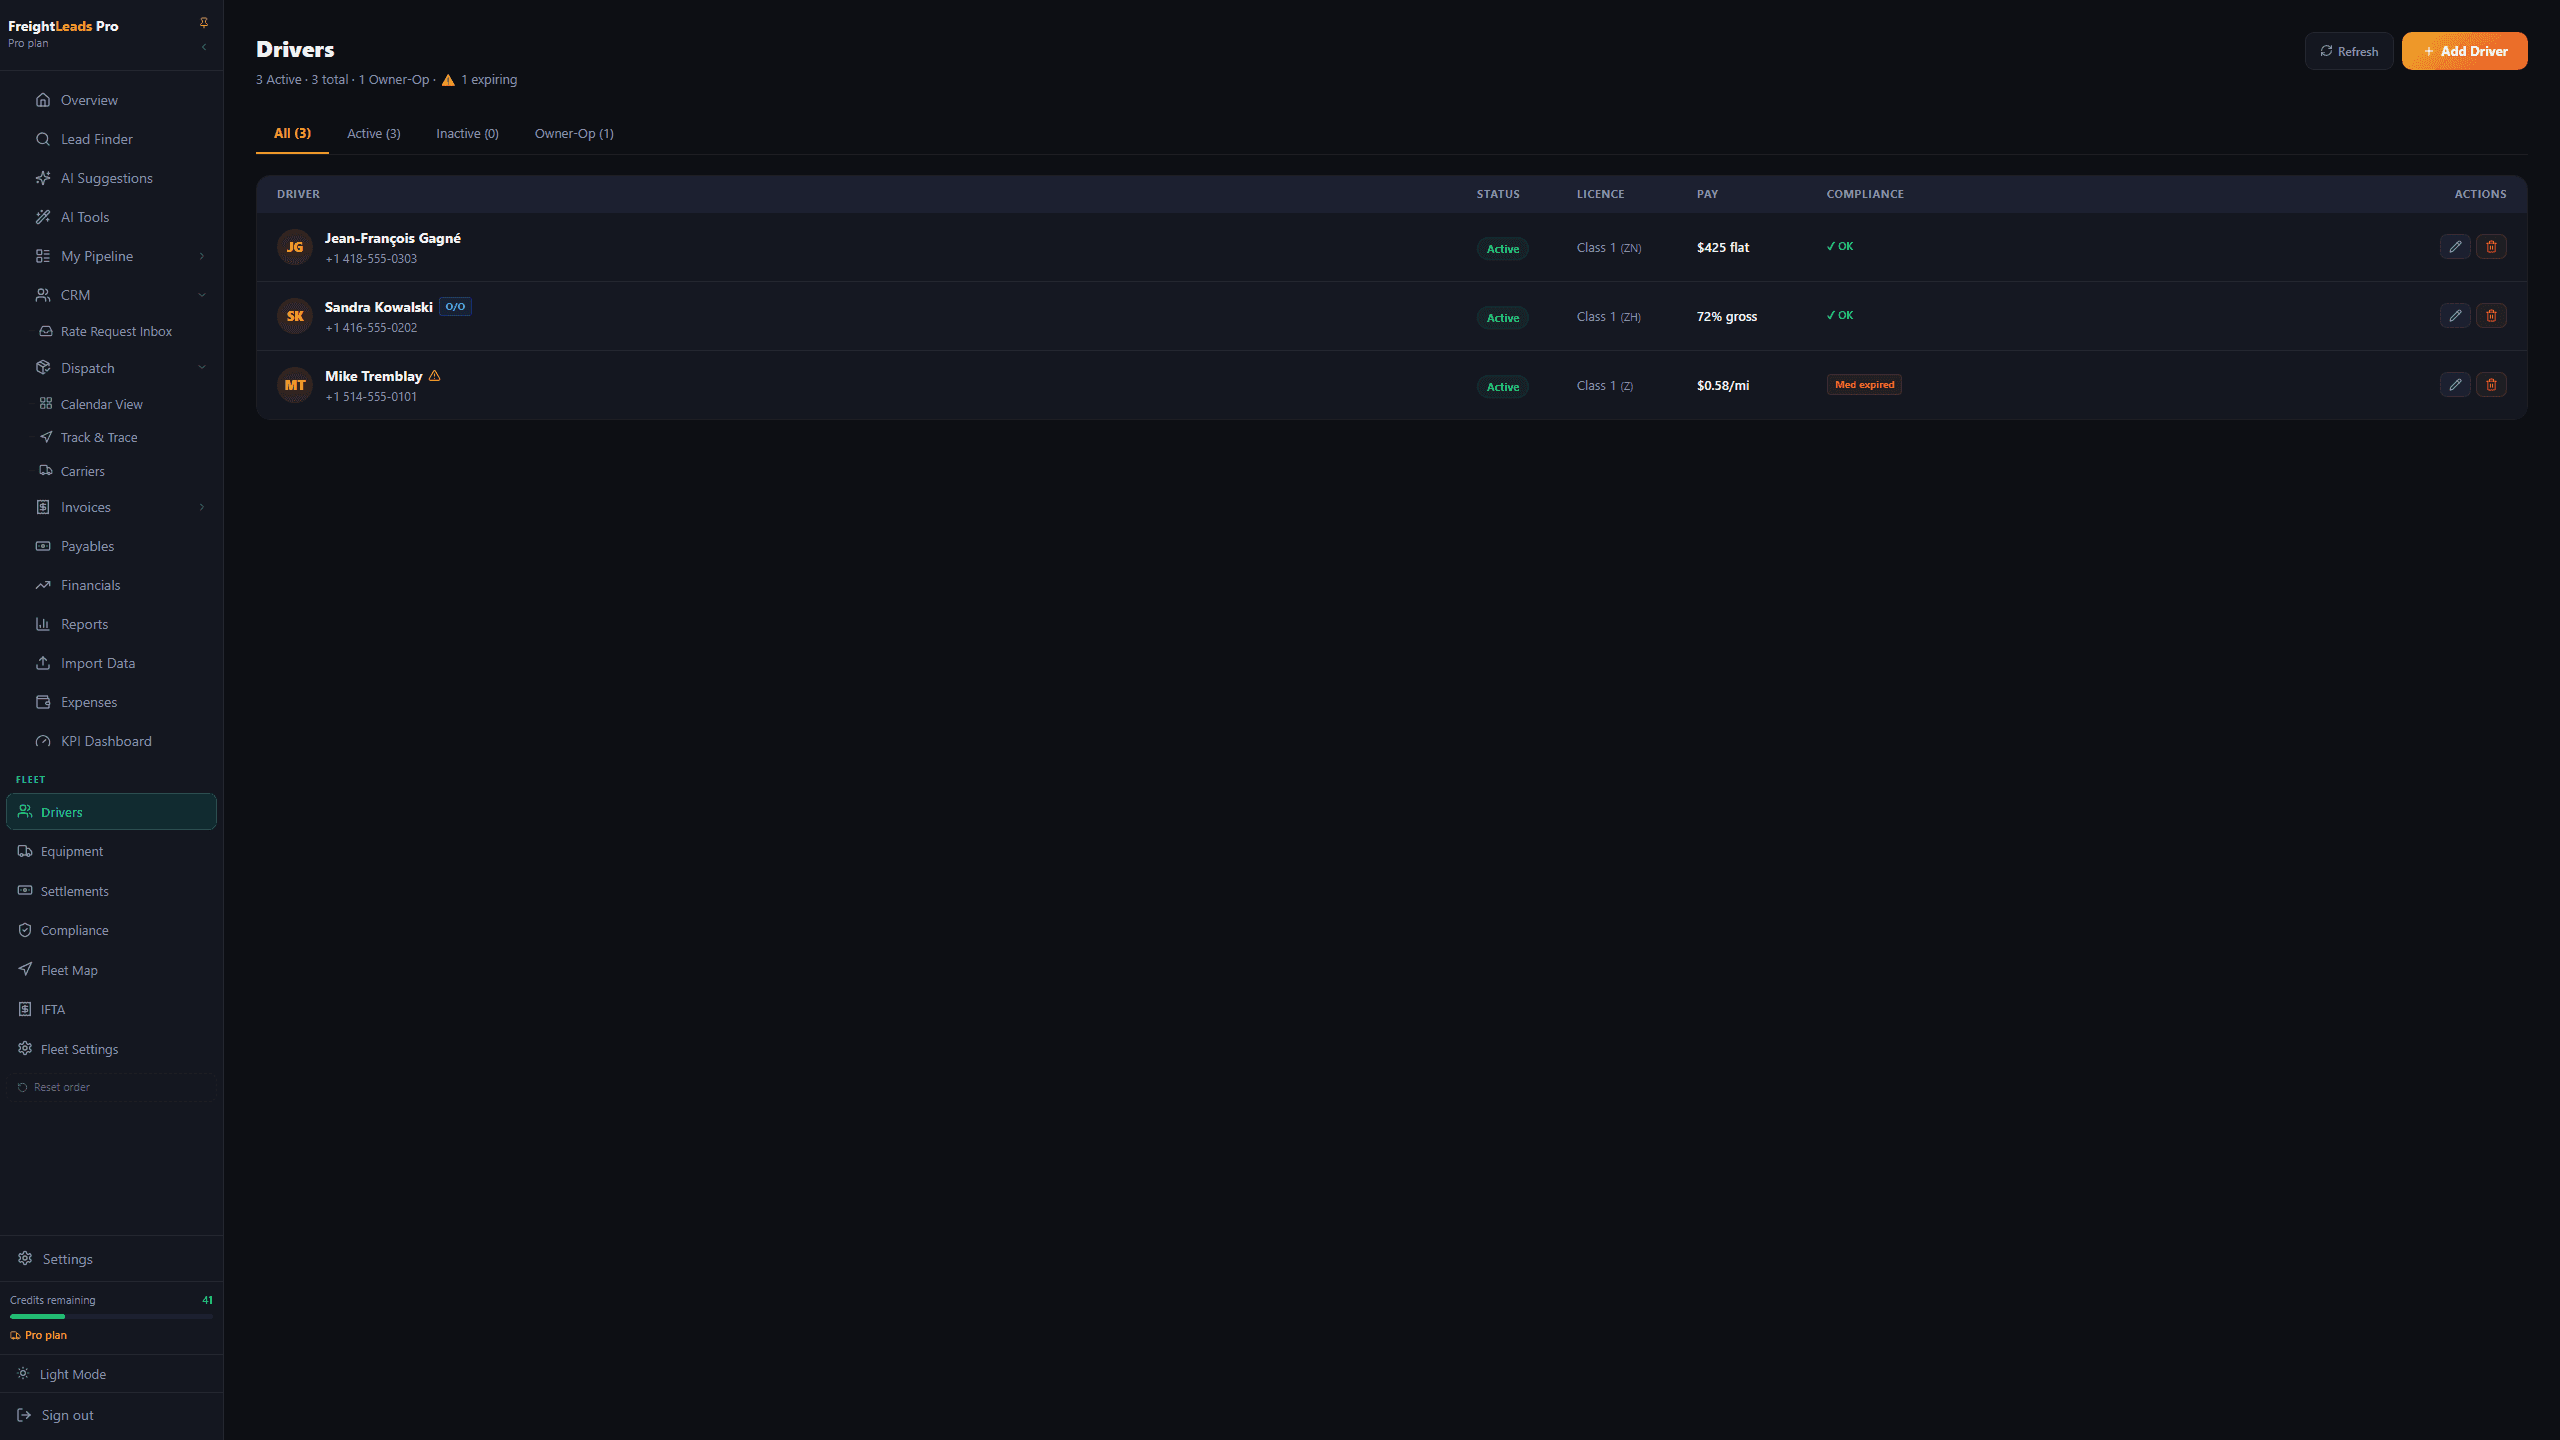Click the Med expired compliance badge

1864,385
